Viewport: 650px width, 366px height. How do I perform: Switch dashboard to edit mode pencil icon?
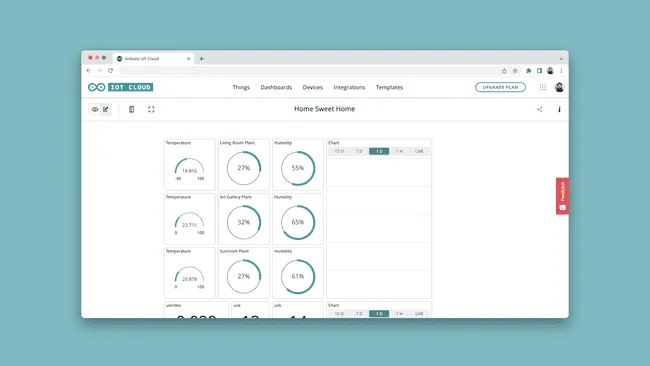pos(106,109)
